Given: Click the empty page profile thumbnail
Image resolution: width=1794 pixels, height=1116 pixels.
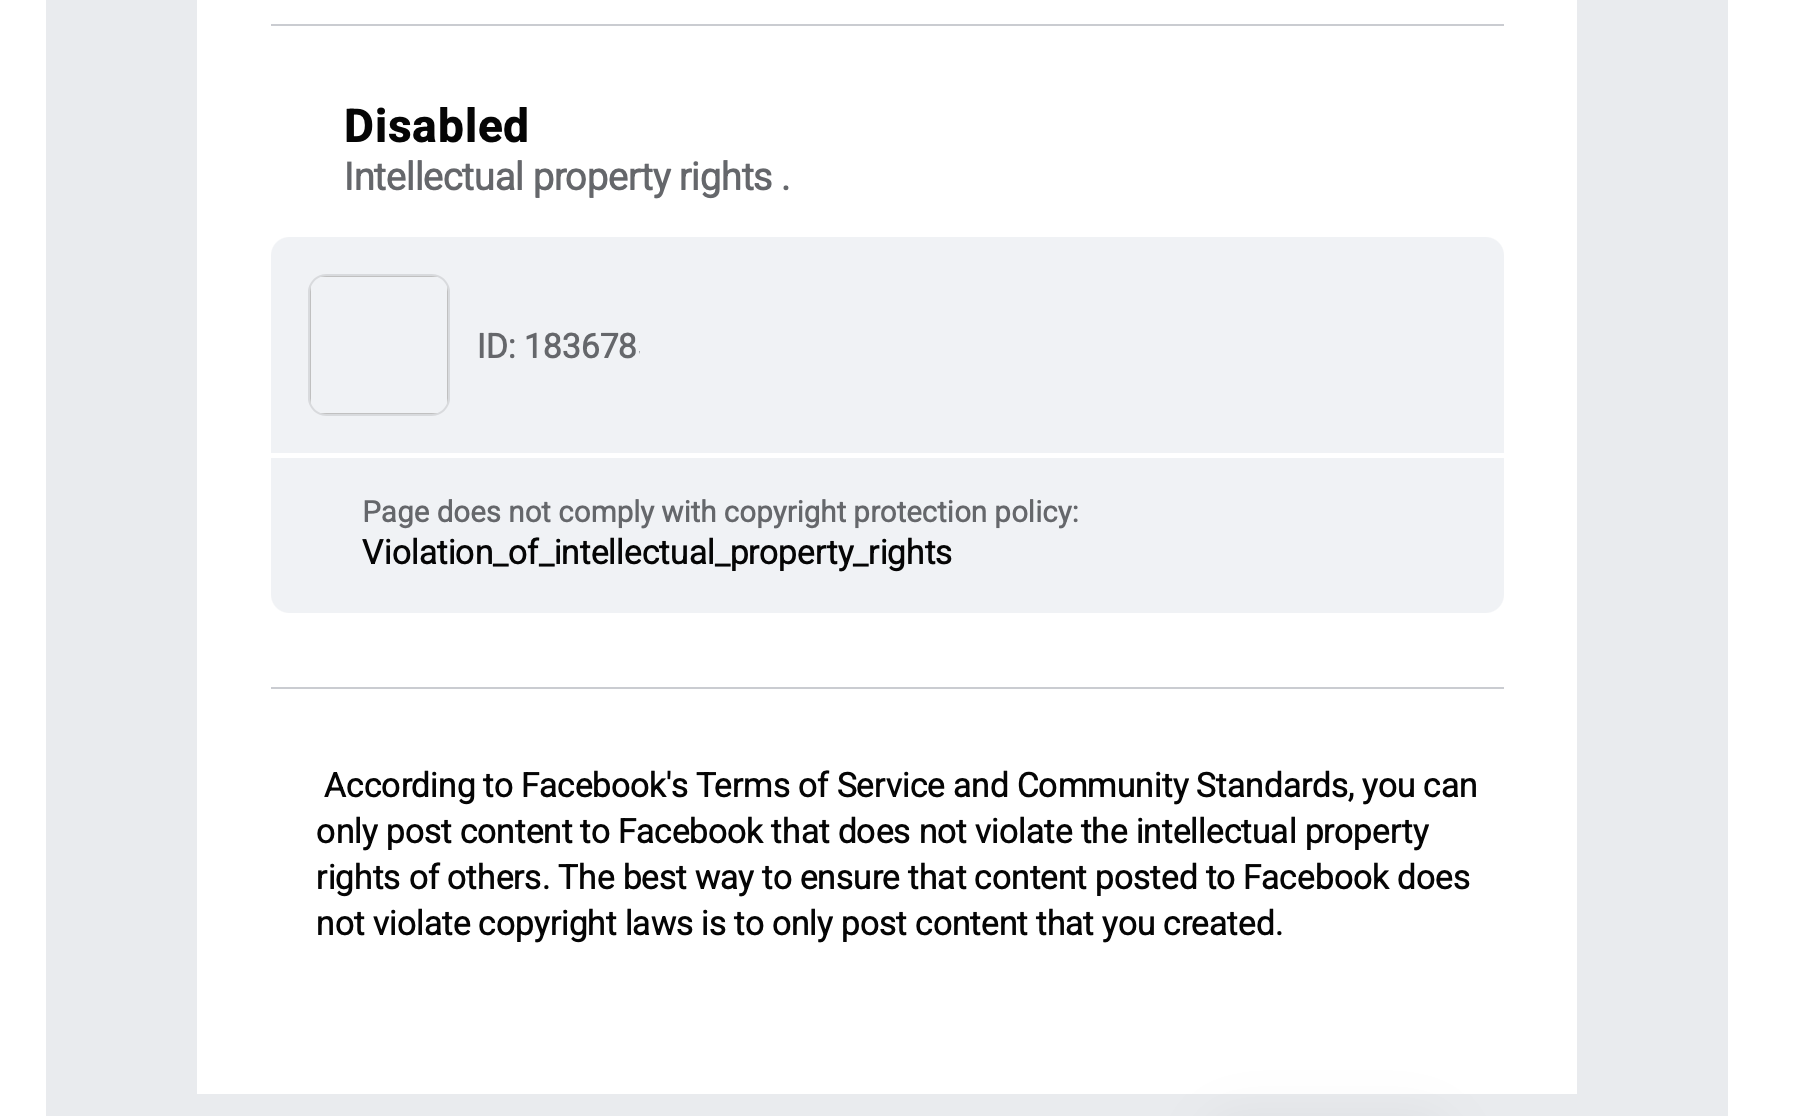Looking at the screenshot, I should [x=379, y=345].
